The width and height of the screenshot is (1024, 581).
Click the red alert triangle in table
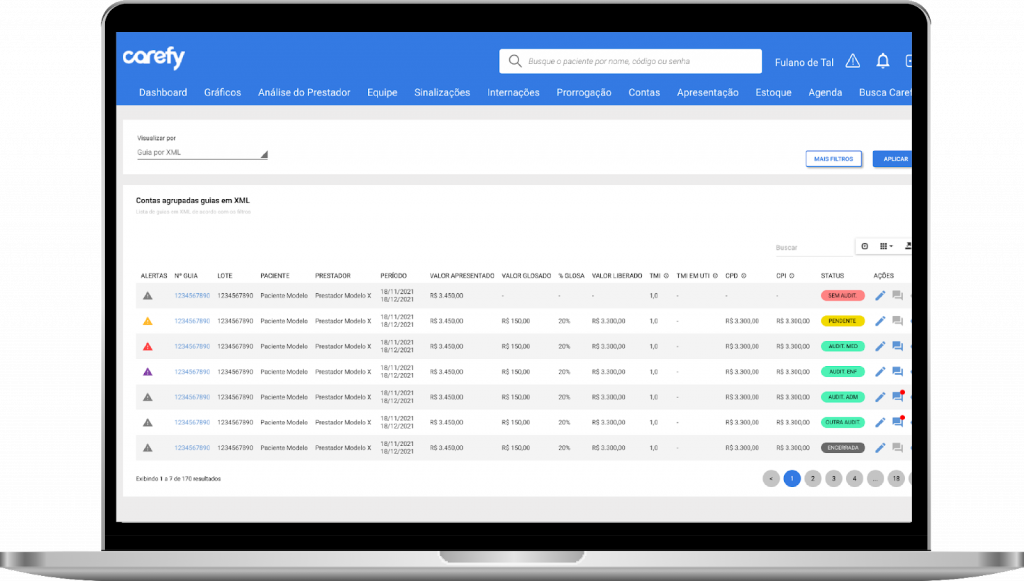coord(147,346)
